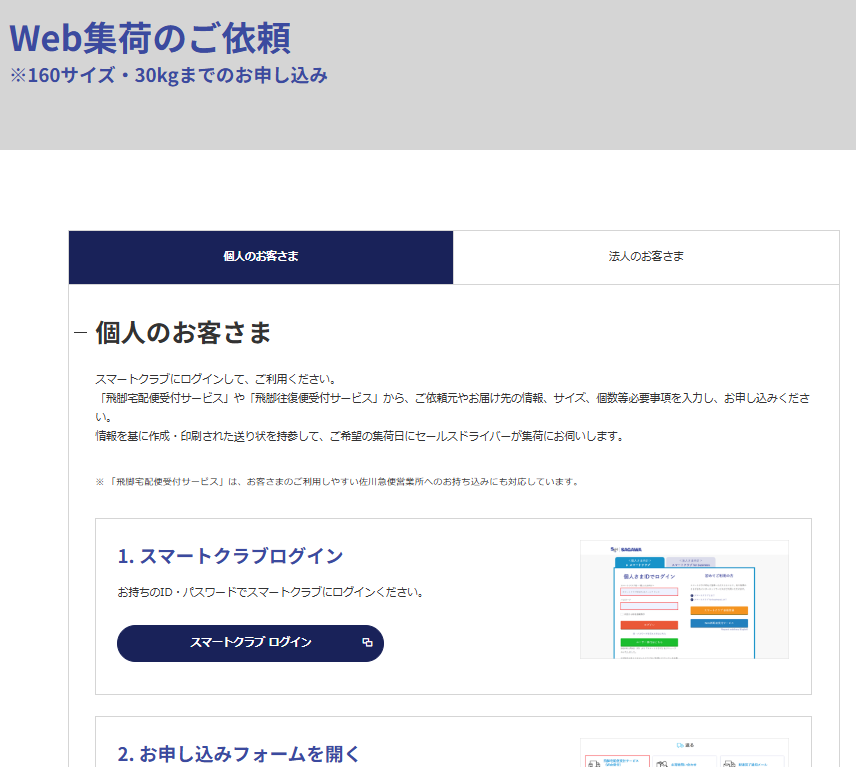The height and width of the screenshot is (767, 856).
Task: Click the 個人のお客さま section heading
Action: (183, 332)
